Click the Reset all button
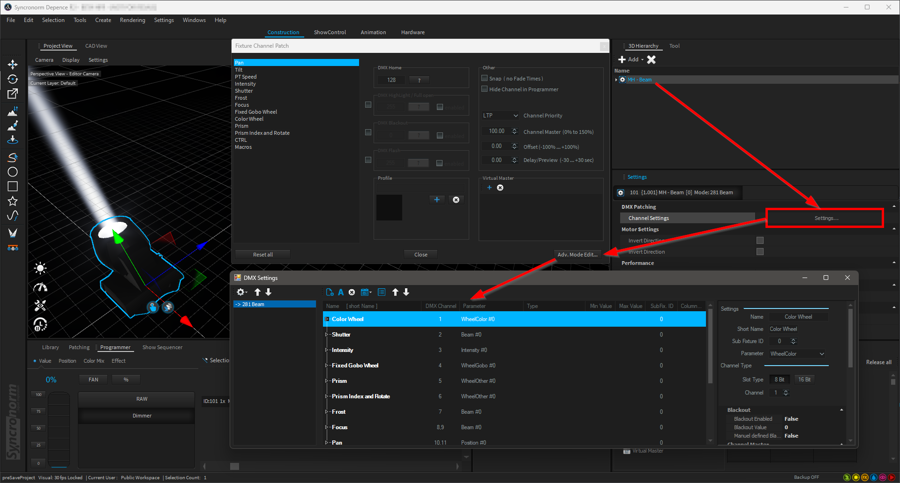The image size is (900, 483). tap(263, 254)
